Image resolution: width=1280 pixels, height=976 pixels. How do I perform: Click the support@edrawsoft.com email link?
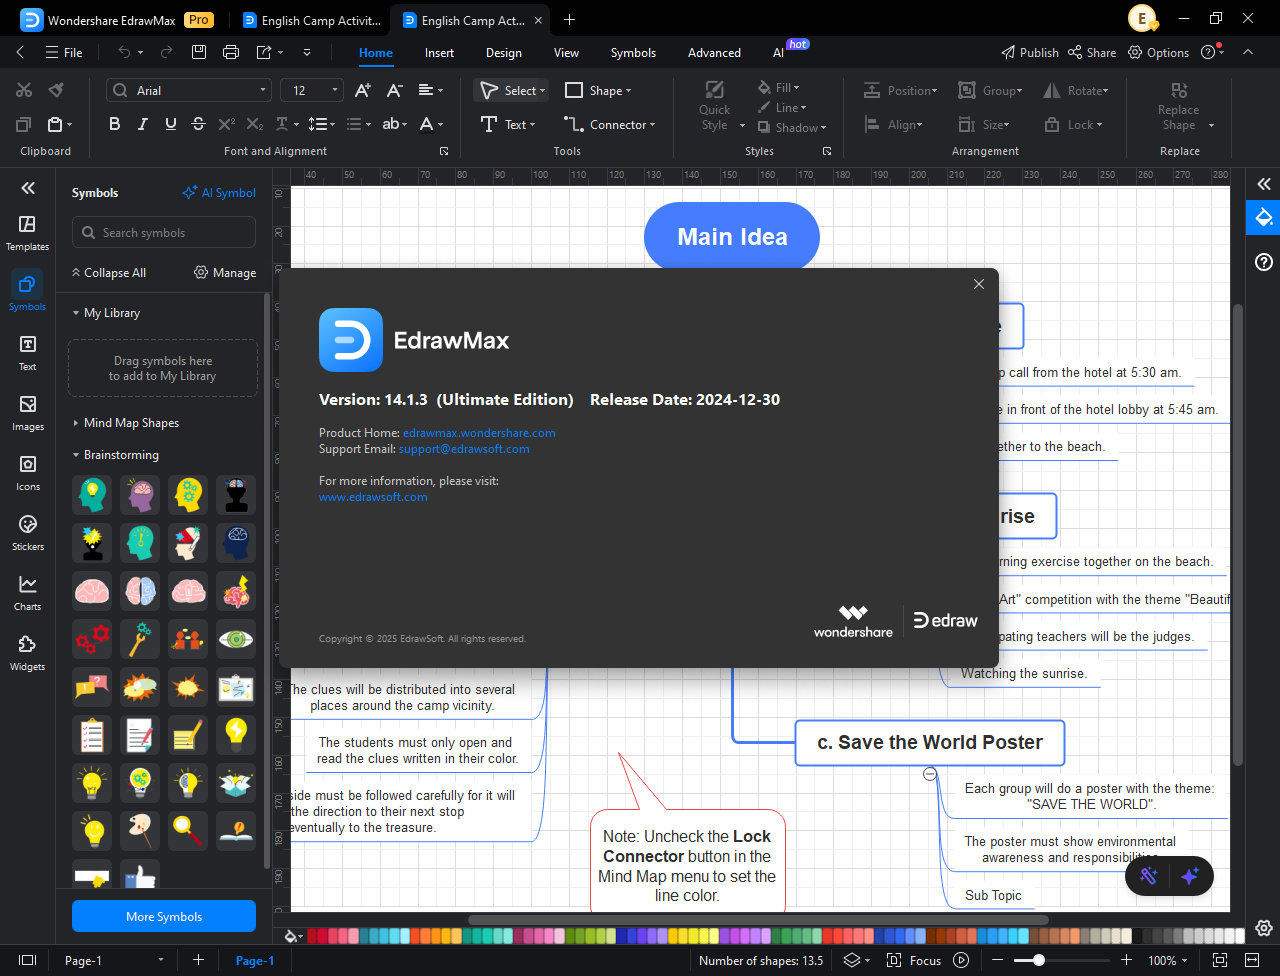[x=464, y=449]
